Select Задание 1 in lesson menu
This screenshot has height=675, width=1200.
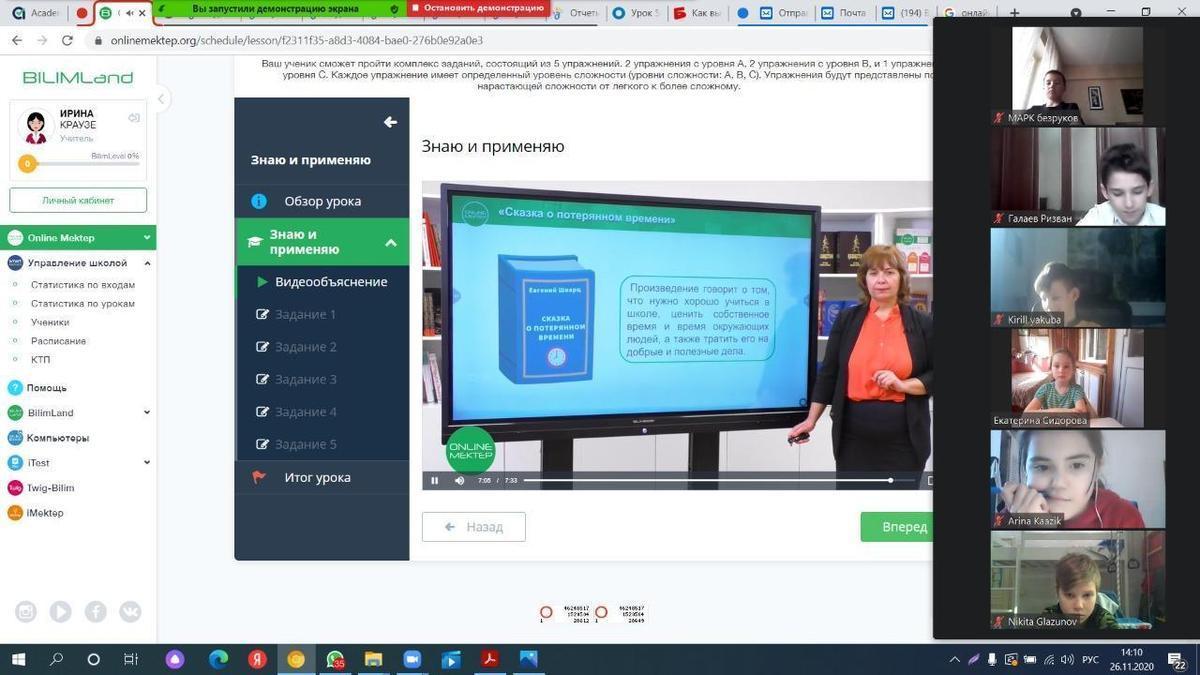[305, 314]
